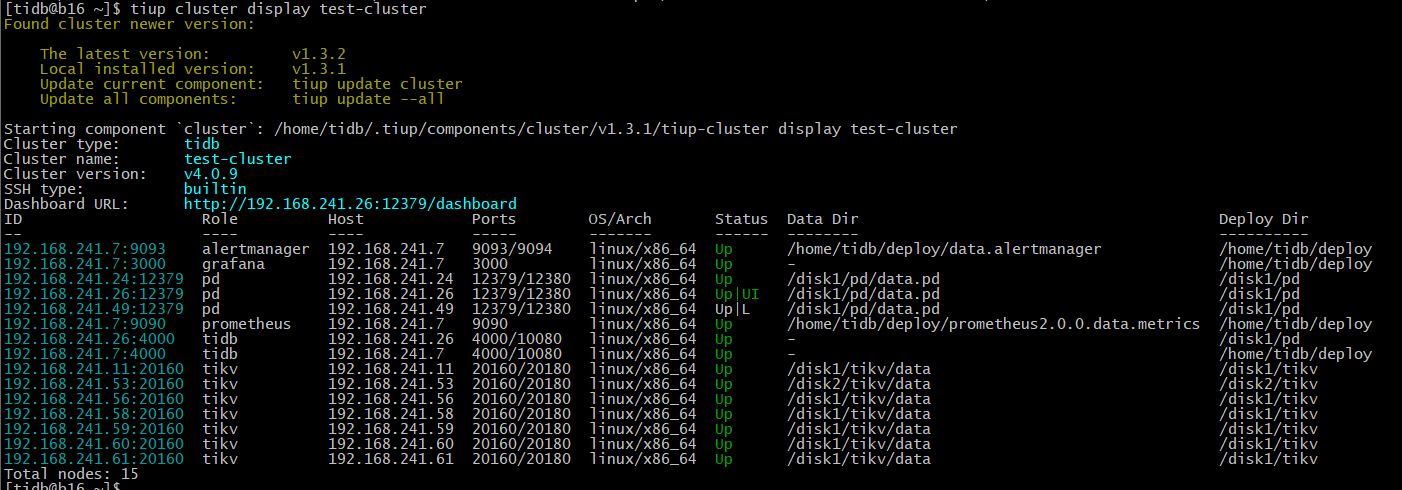Click the /home/tidb/deploy/data.alertmanager path
Screen dimensions: 1402x490
[944, 249]
